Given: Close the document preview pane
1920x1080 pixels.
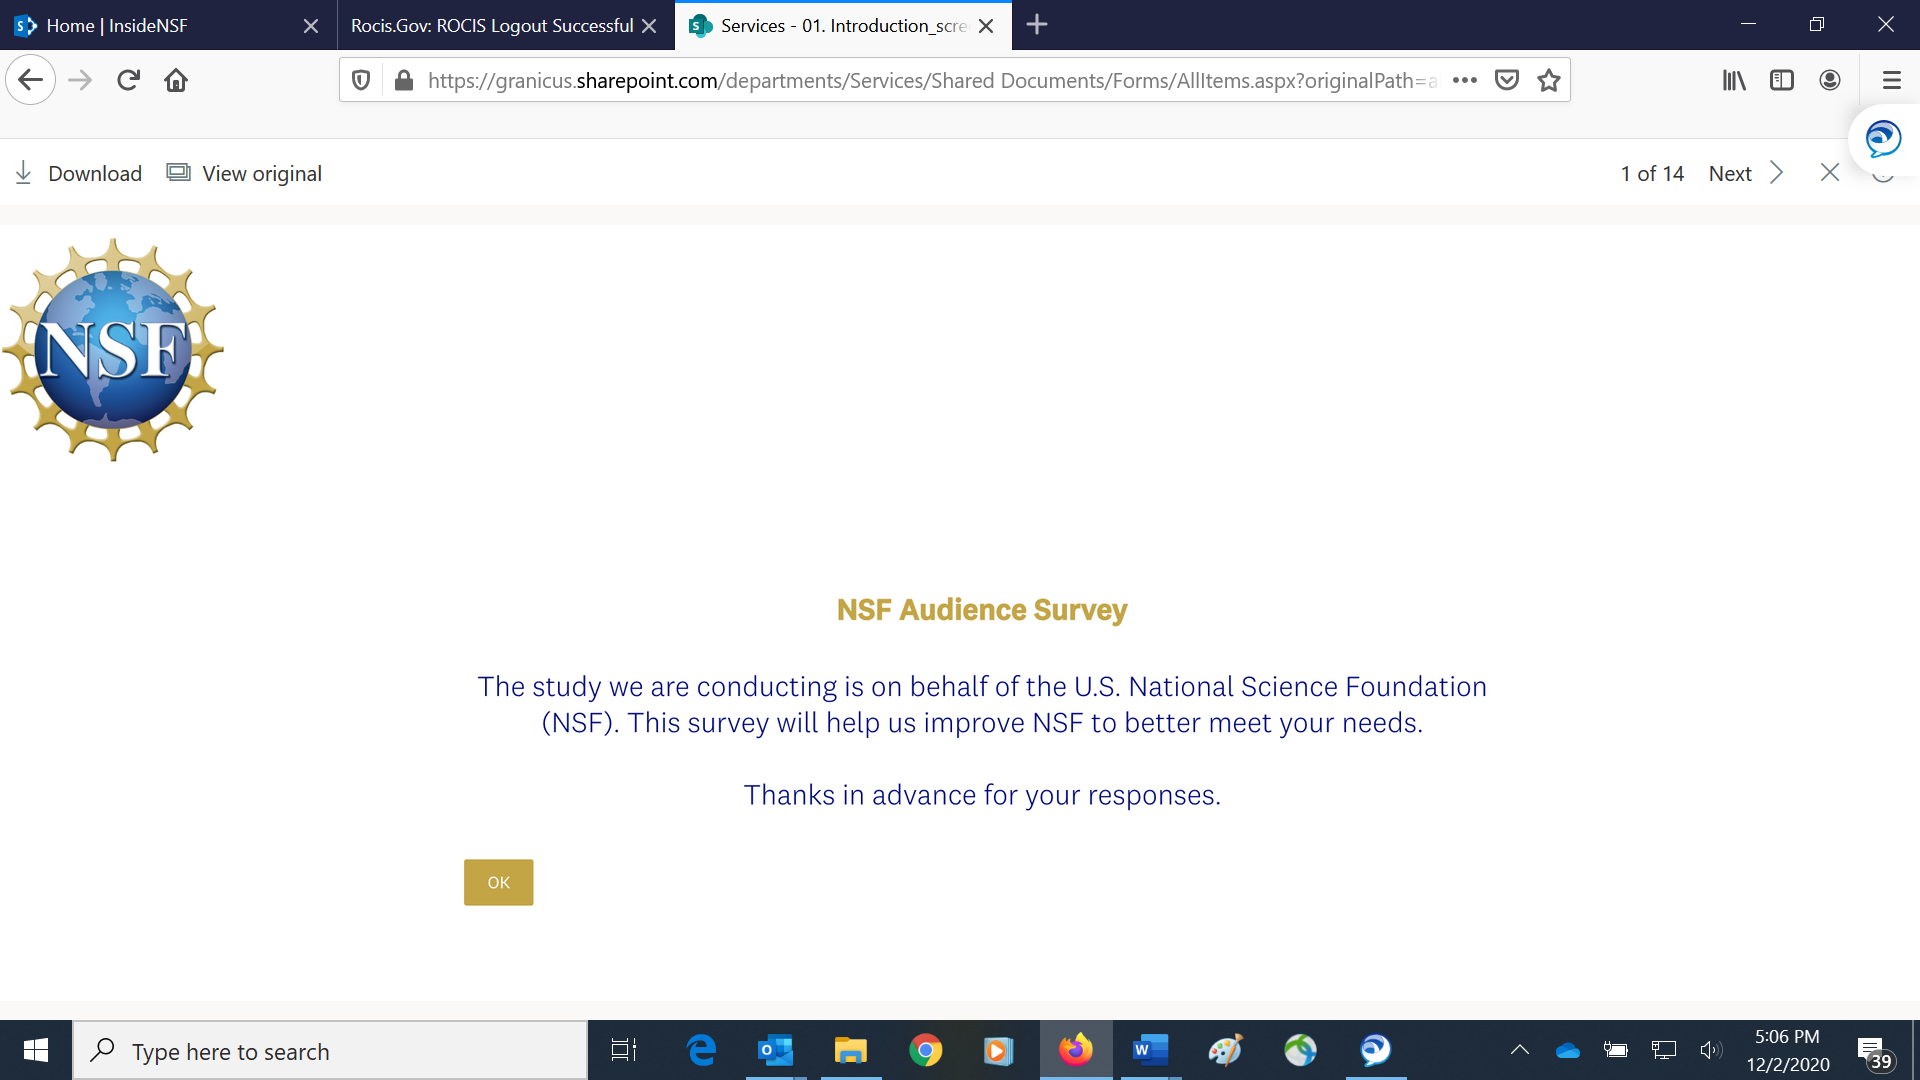Looking at the screenshot, I should (x=1830, y=173).
